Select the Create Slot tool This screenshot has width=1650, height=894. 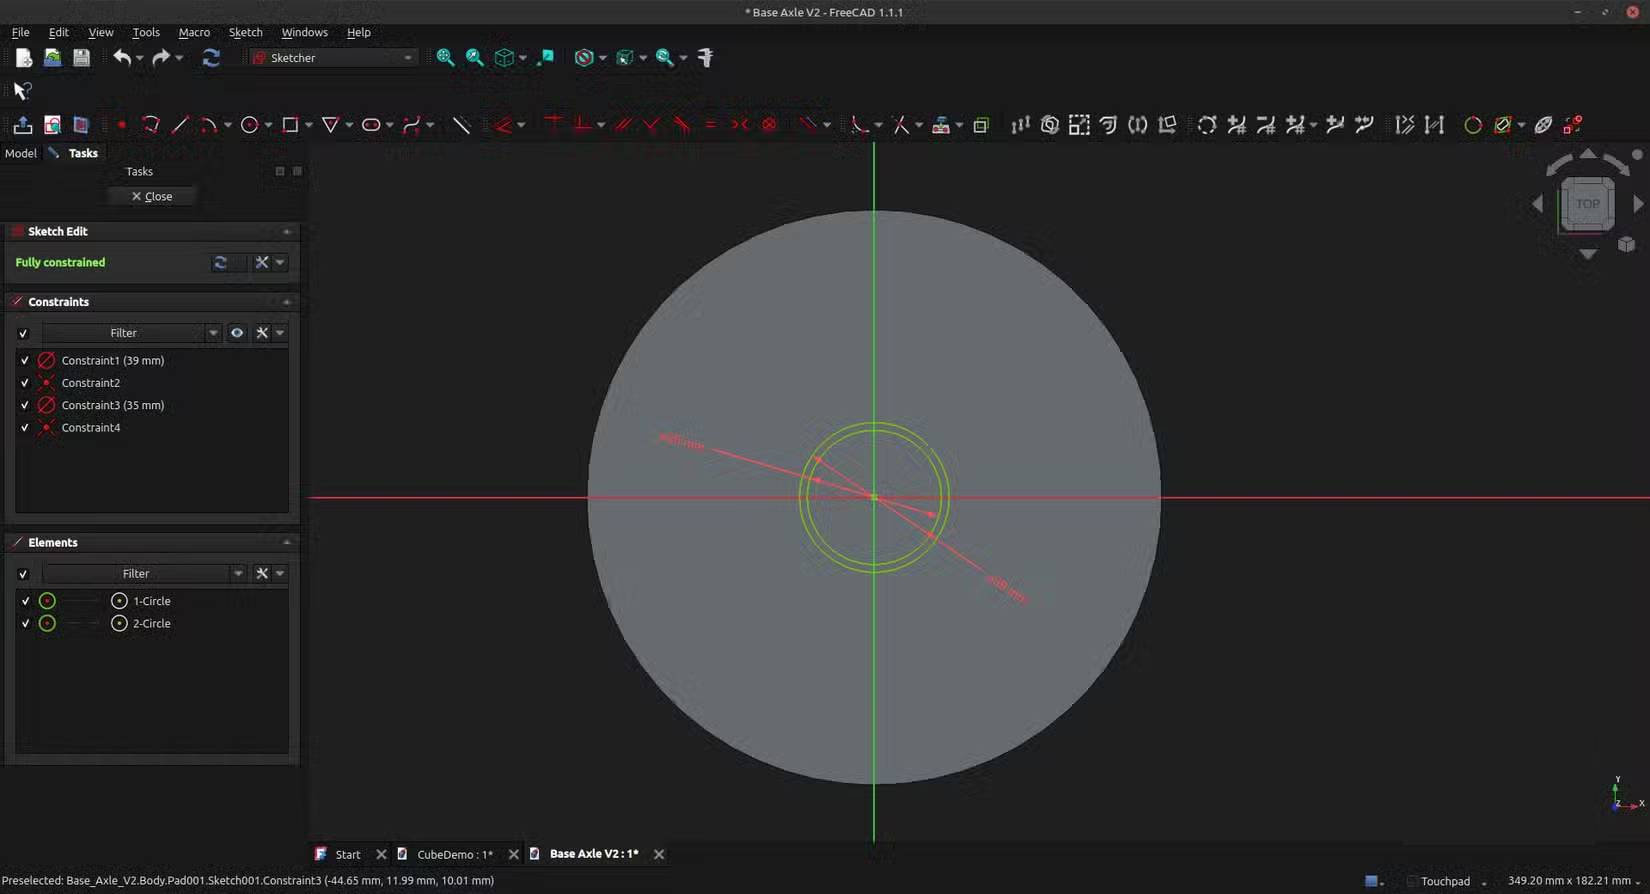(x=371, y=125)
